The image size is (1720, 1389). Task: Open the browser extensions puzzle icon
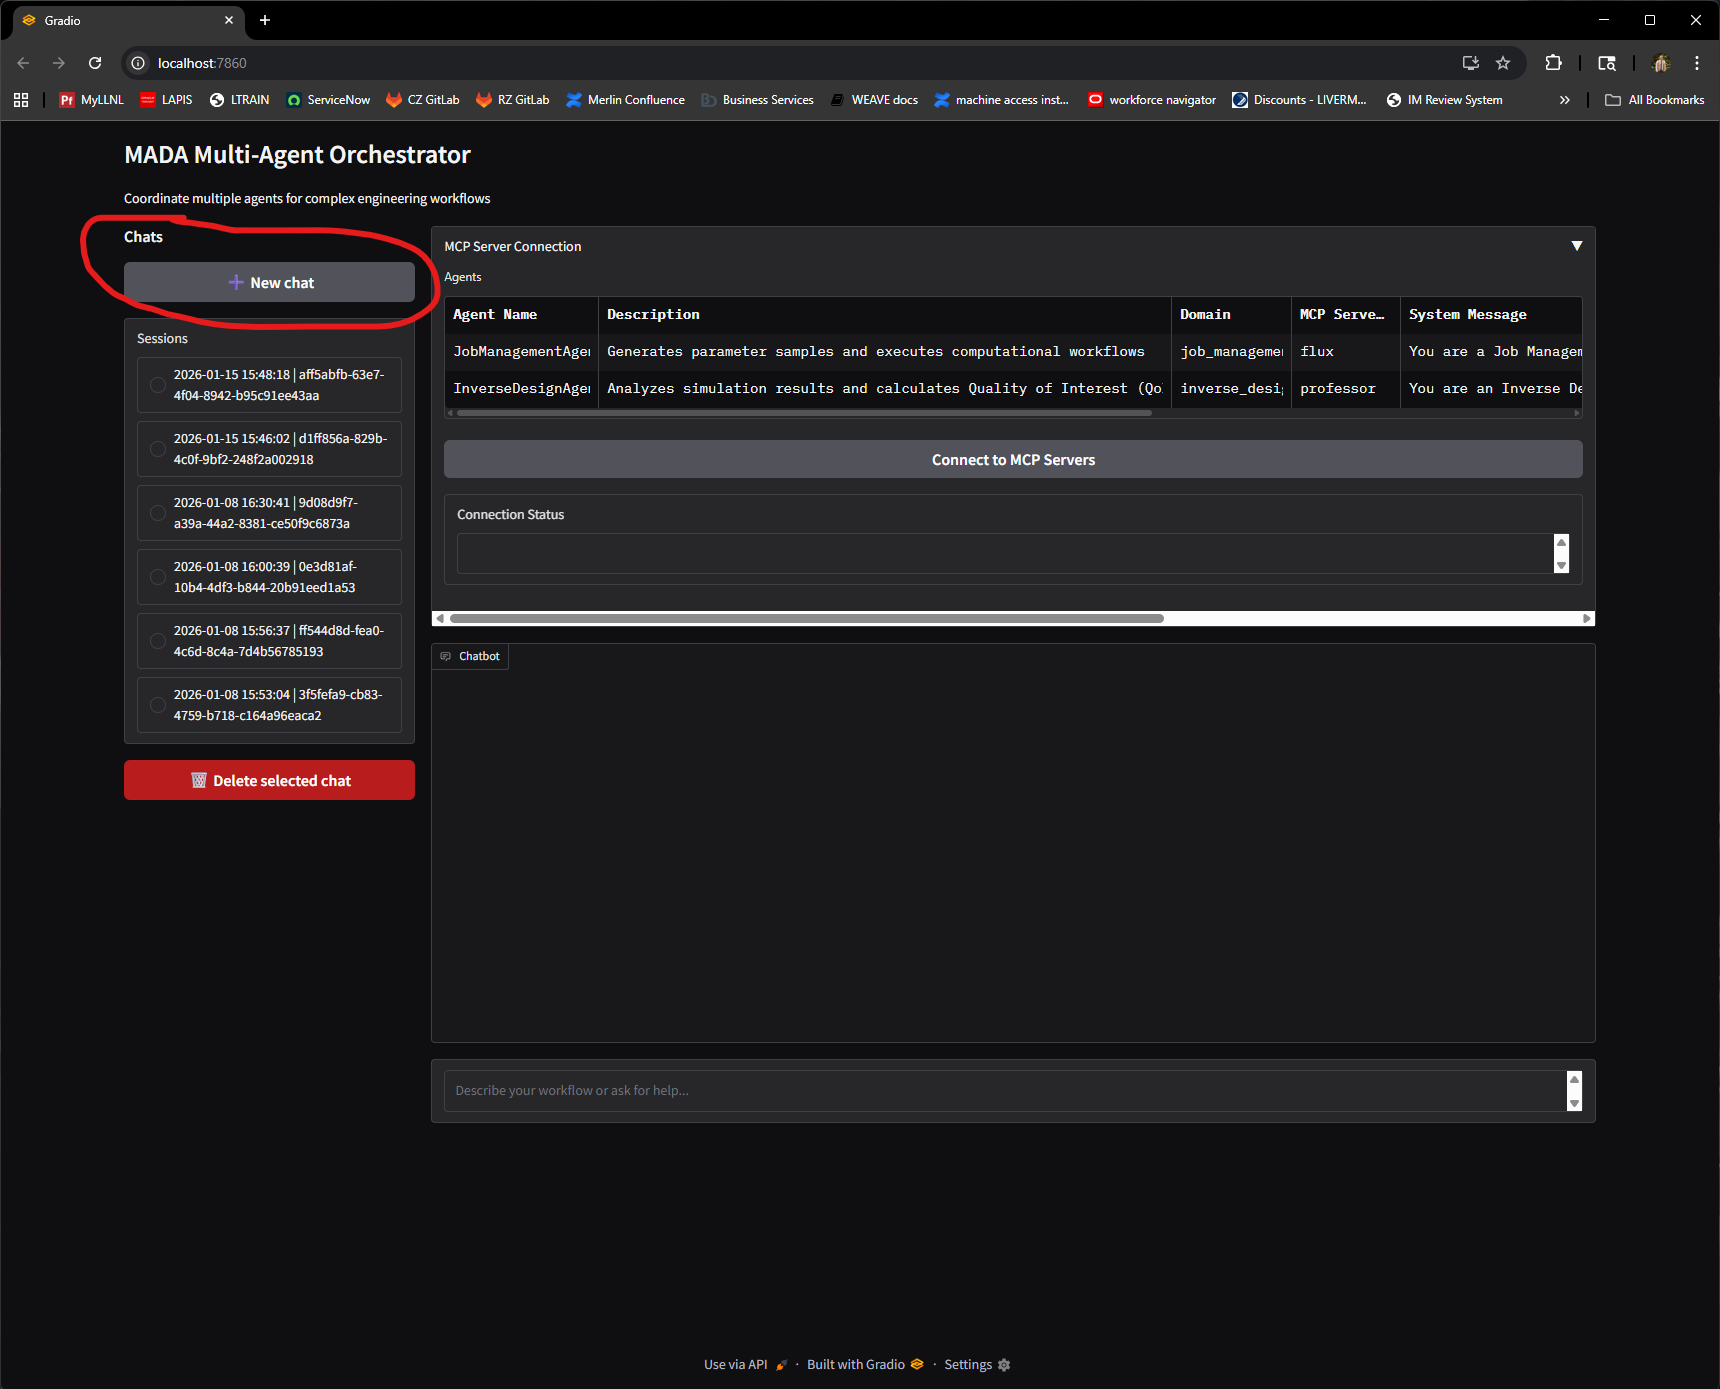click(1553, 63)
